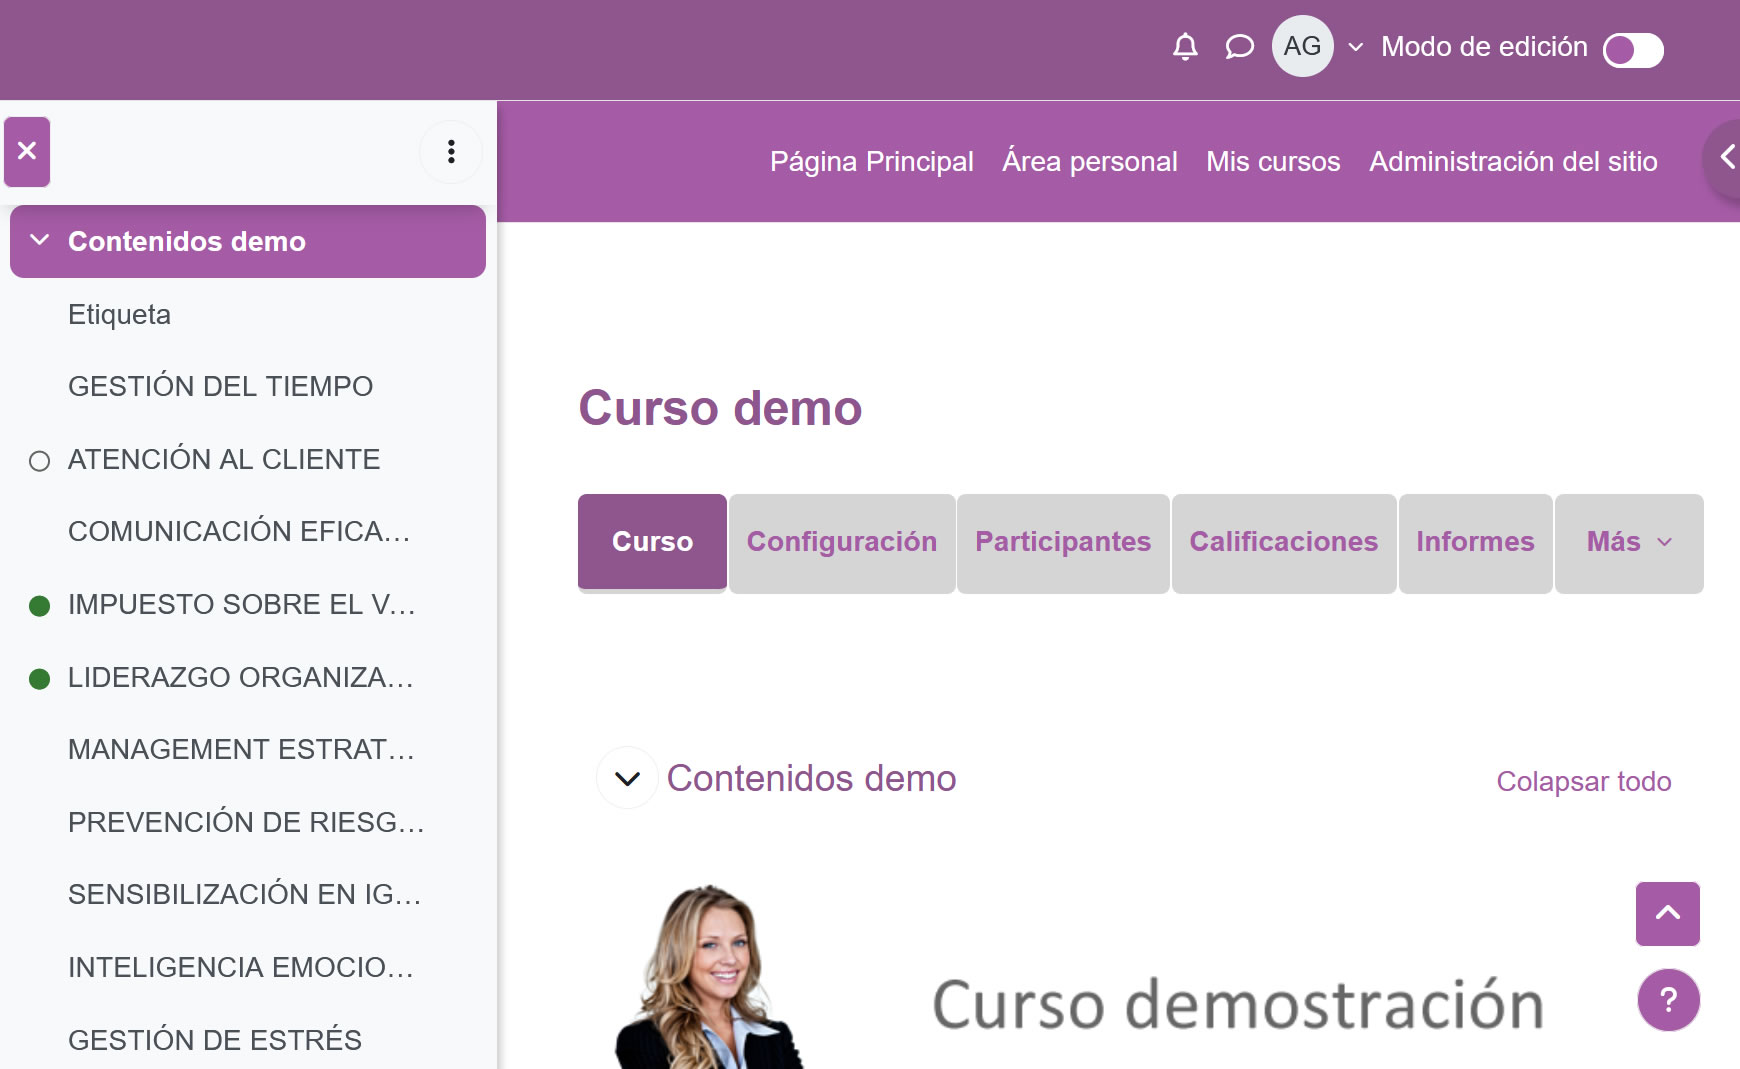Viewport: 1740px width, 1069px height.
Task: Click the back-to-top arrow button
Action: point(1667,913)
